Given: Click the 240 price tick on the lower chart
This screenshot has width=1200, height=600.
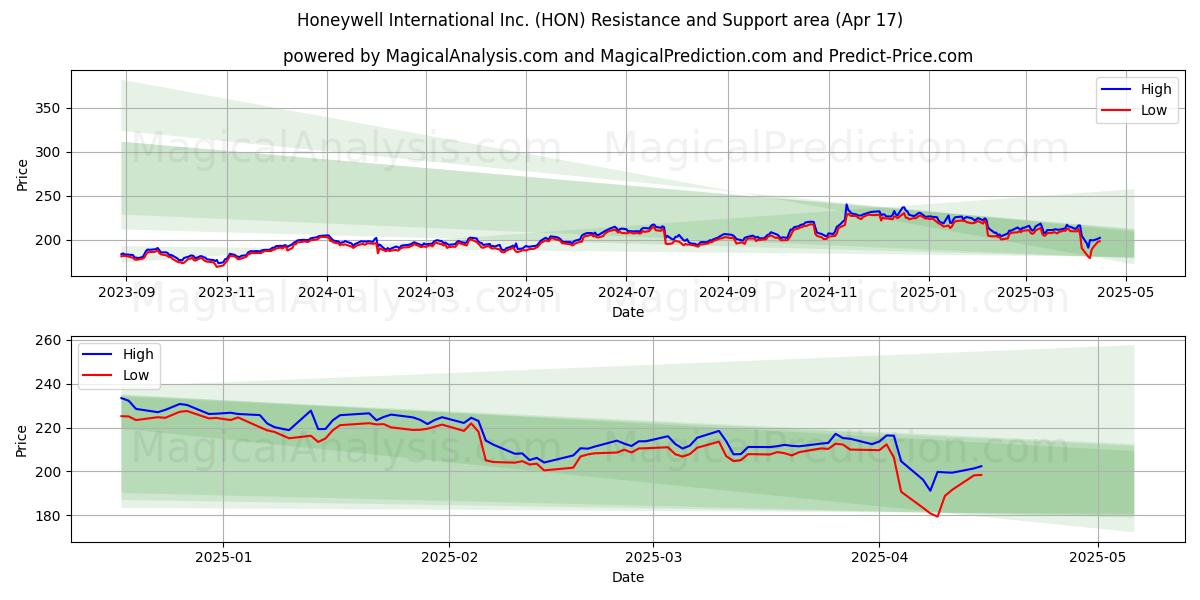Looking at the screenshot, I should (x=51, y=384).
